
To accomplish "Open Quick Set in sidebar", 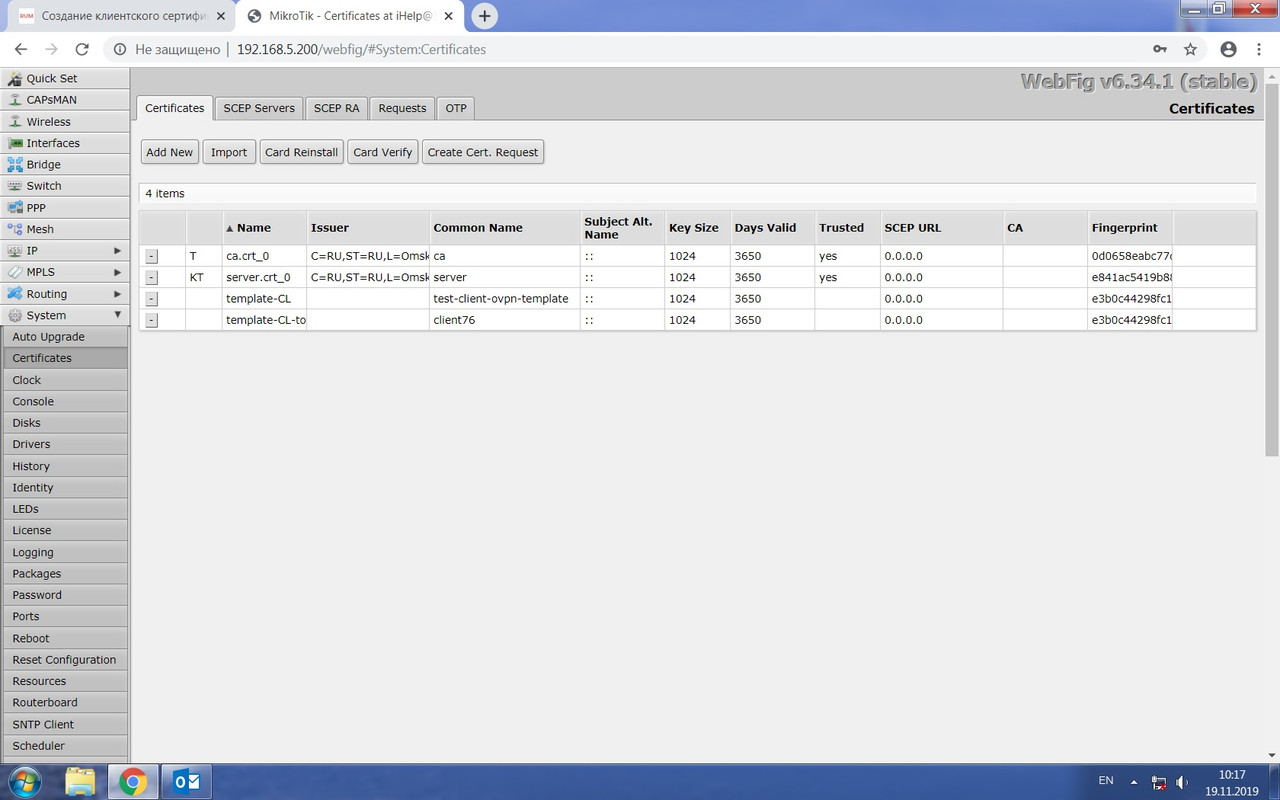I will coord(64,78).
